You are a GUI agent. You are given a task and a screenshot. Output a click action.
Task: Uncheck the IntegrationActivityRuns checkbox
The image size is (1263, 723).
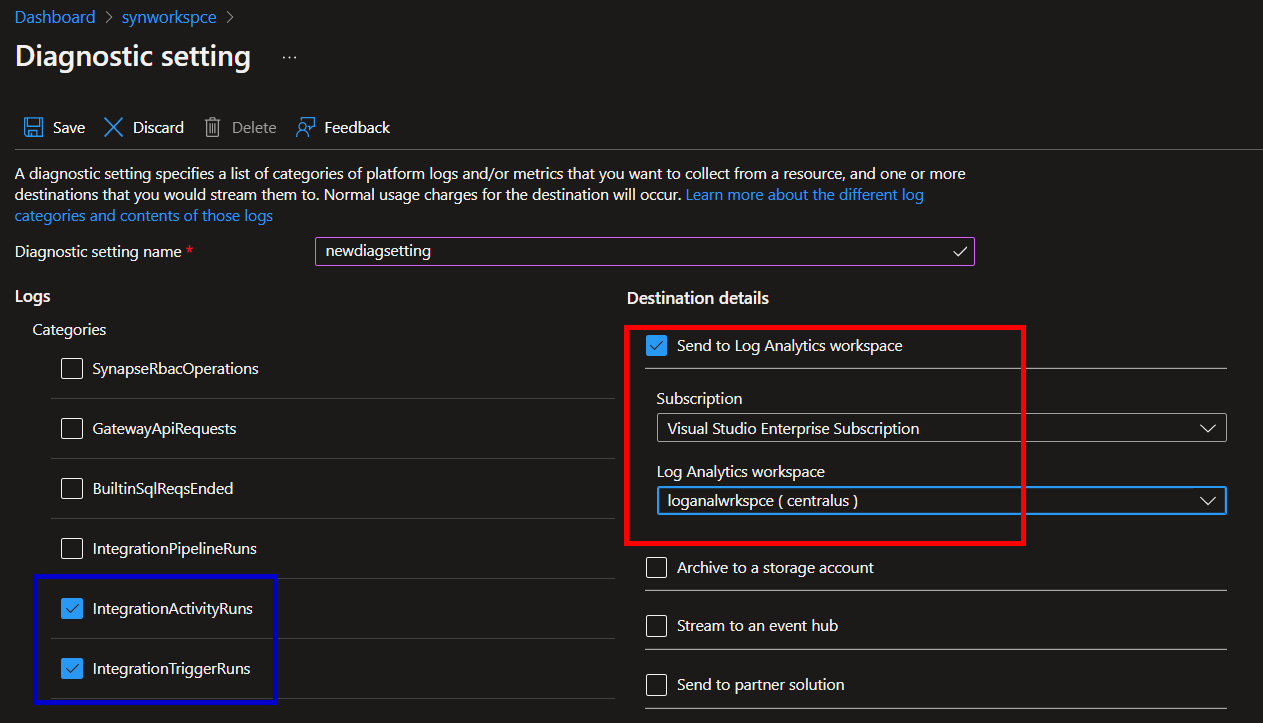(72, 609)
